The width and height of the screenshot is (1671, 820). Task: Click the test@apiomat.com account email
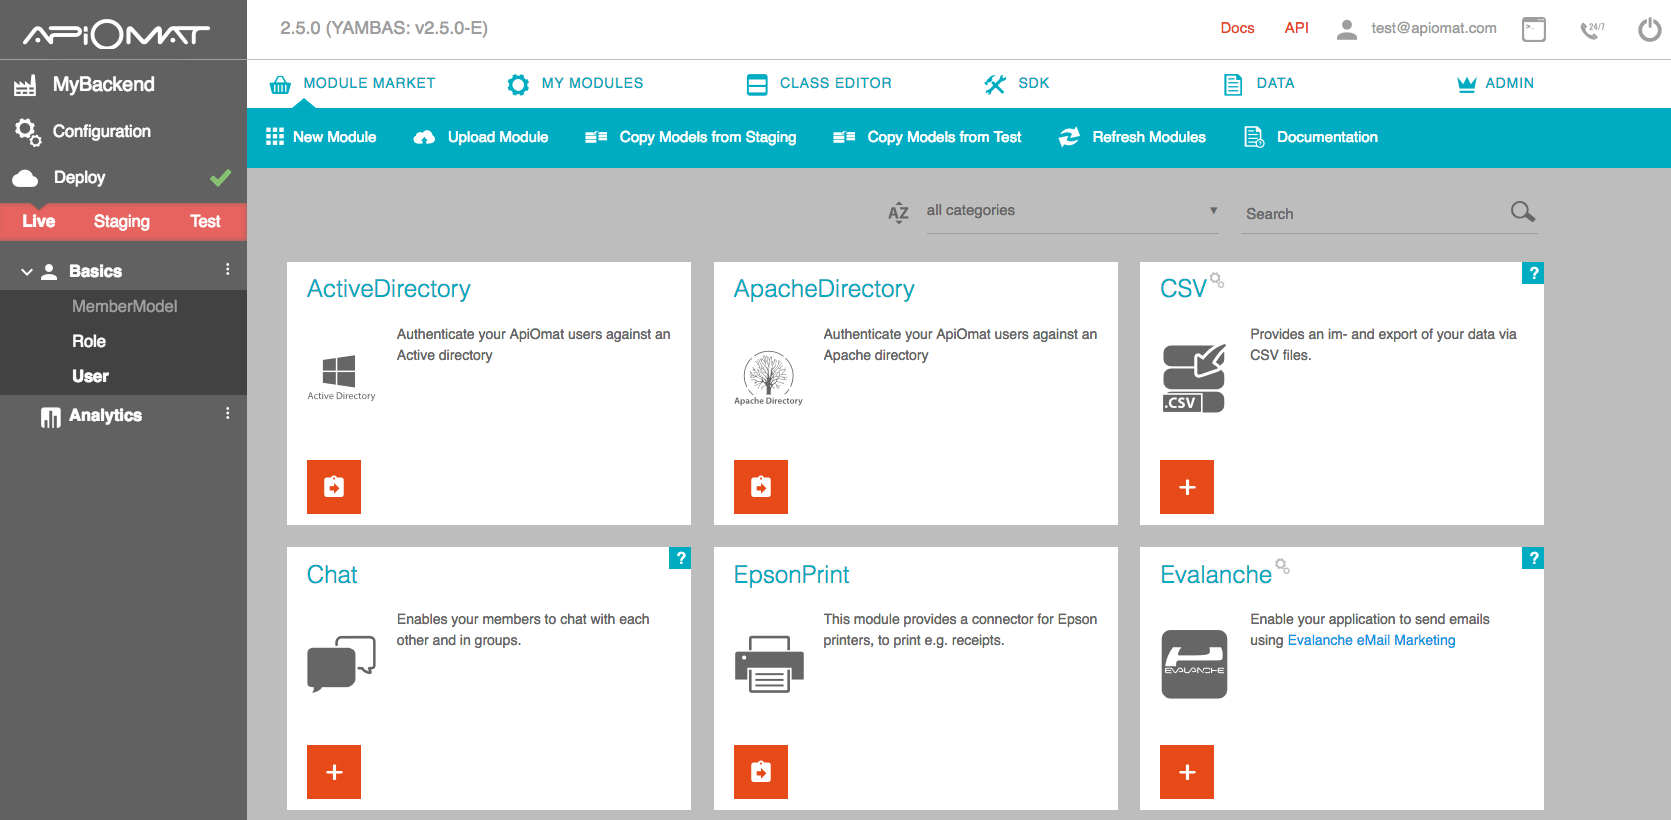click(x=1433, y=28)
